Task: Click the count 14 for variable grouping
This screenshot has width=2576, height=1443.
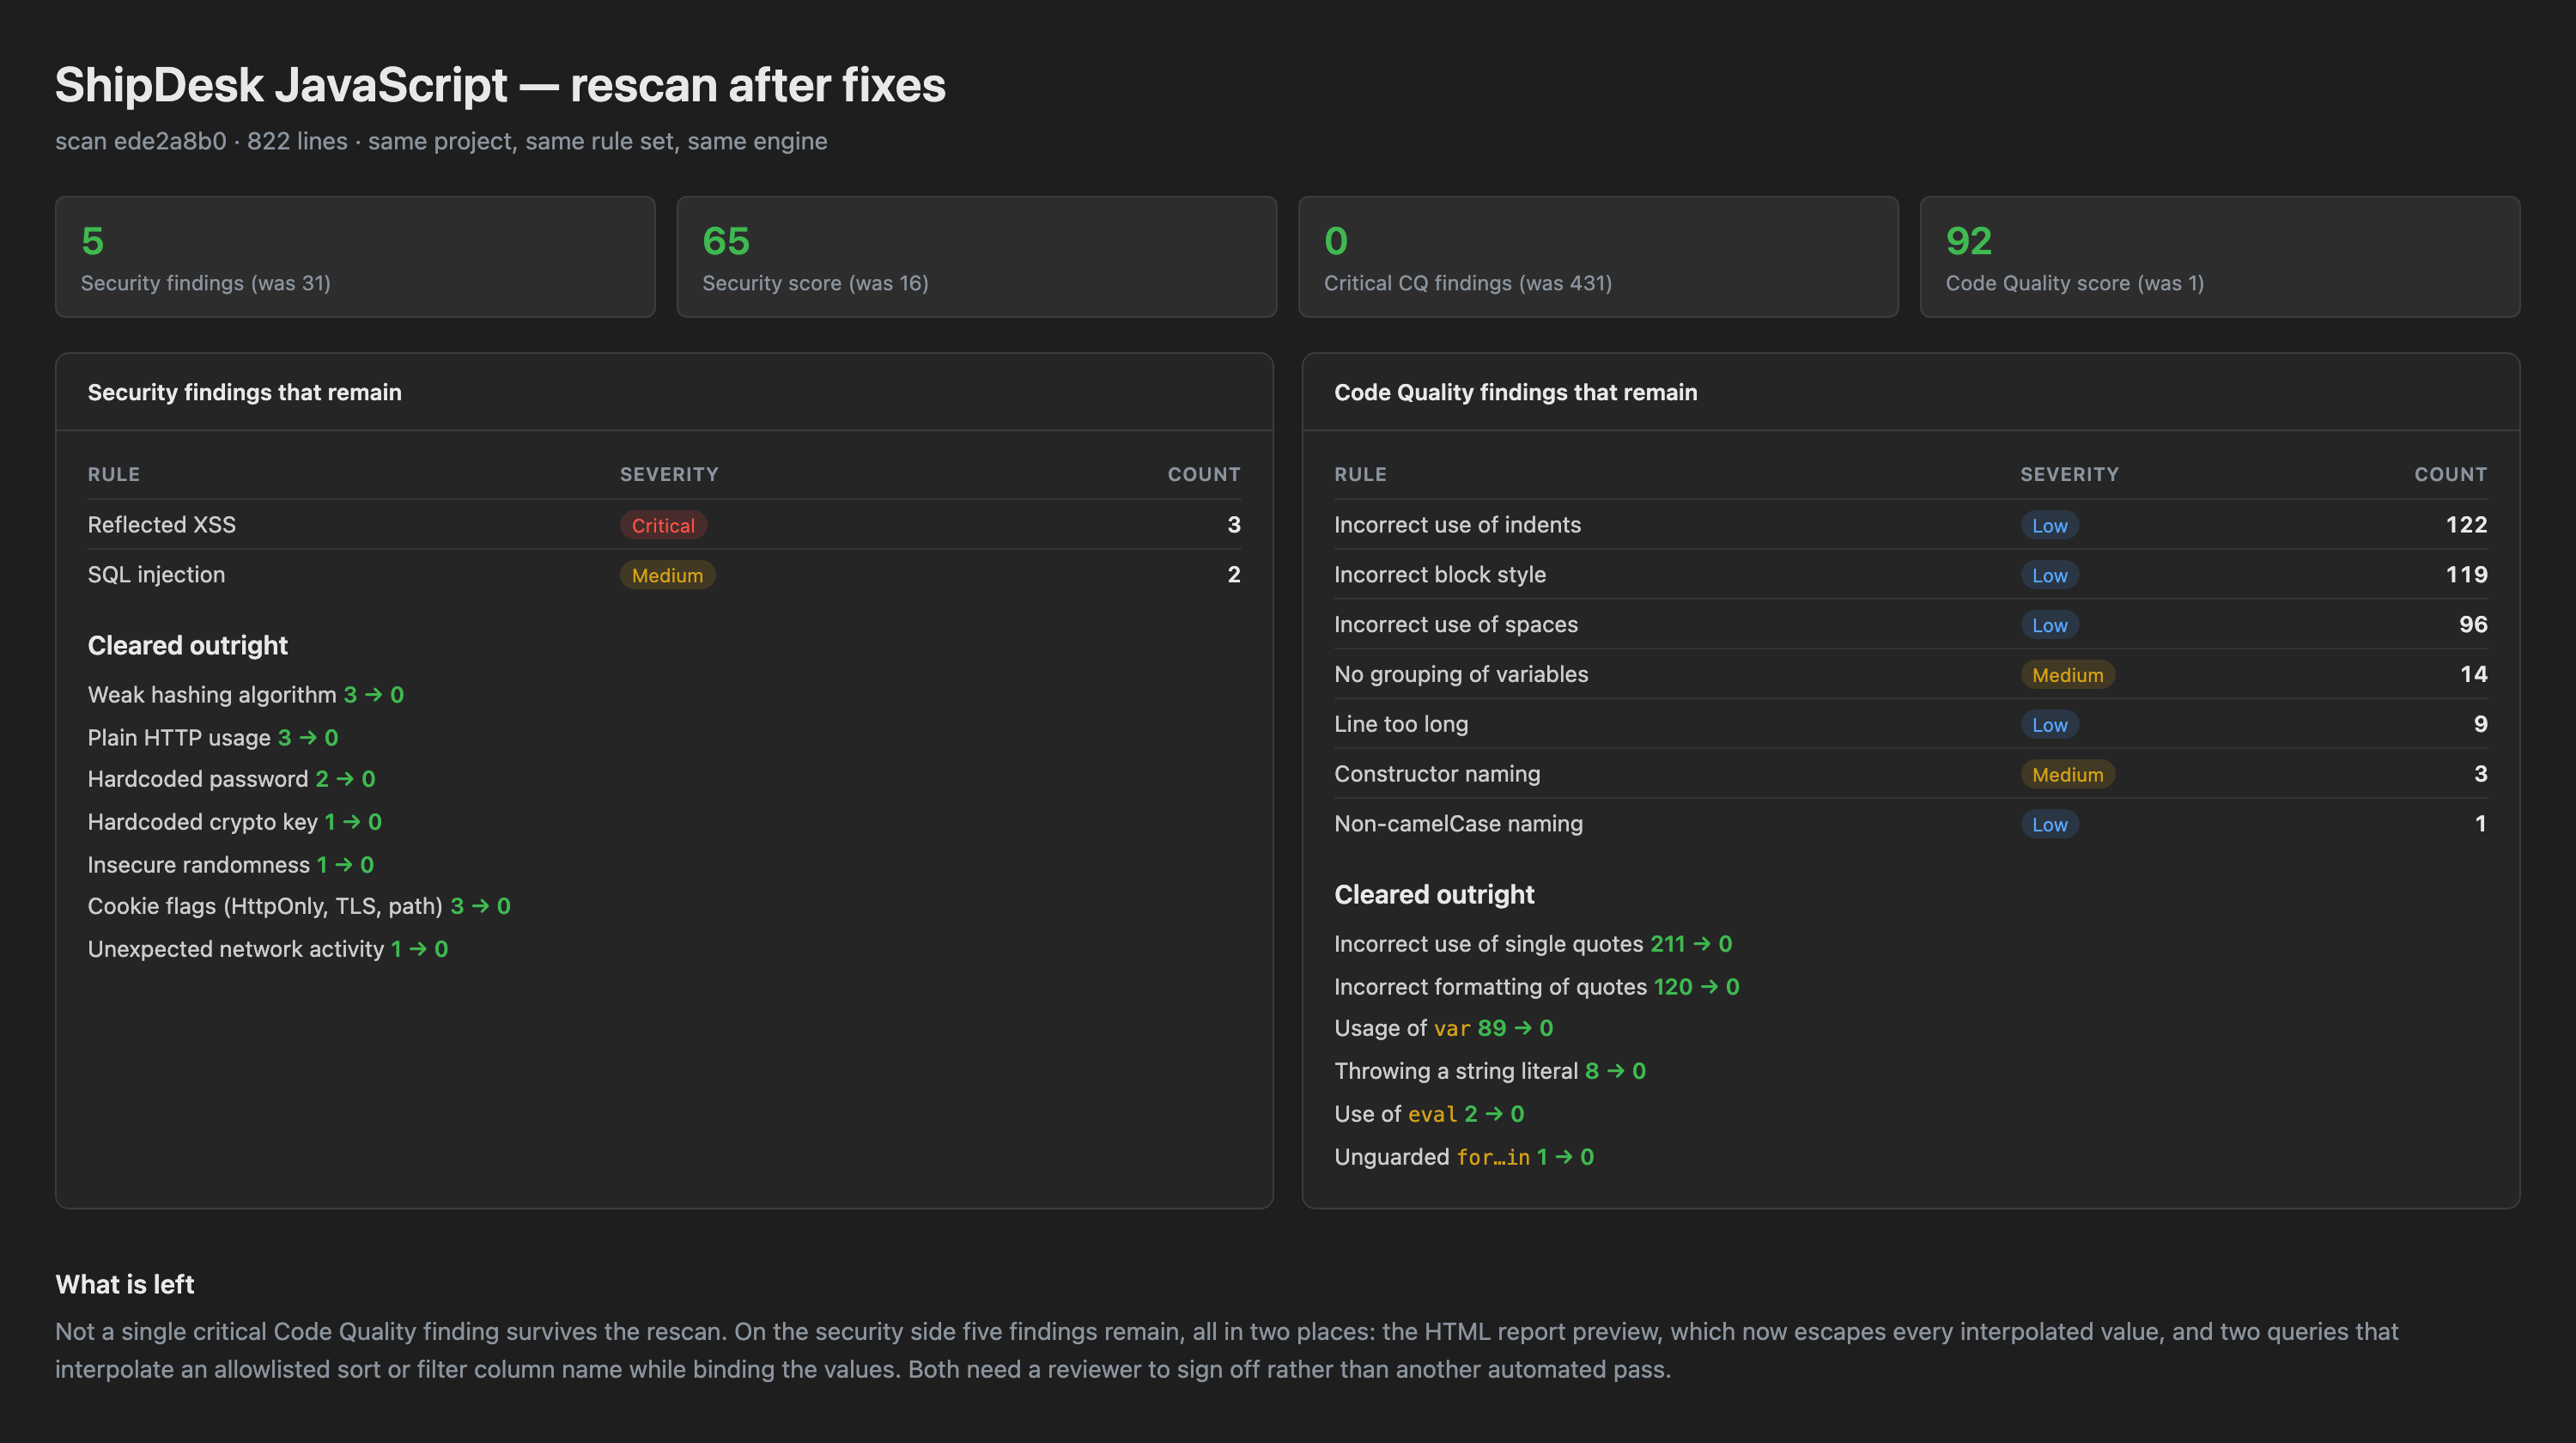Action: point(2474,675)
